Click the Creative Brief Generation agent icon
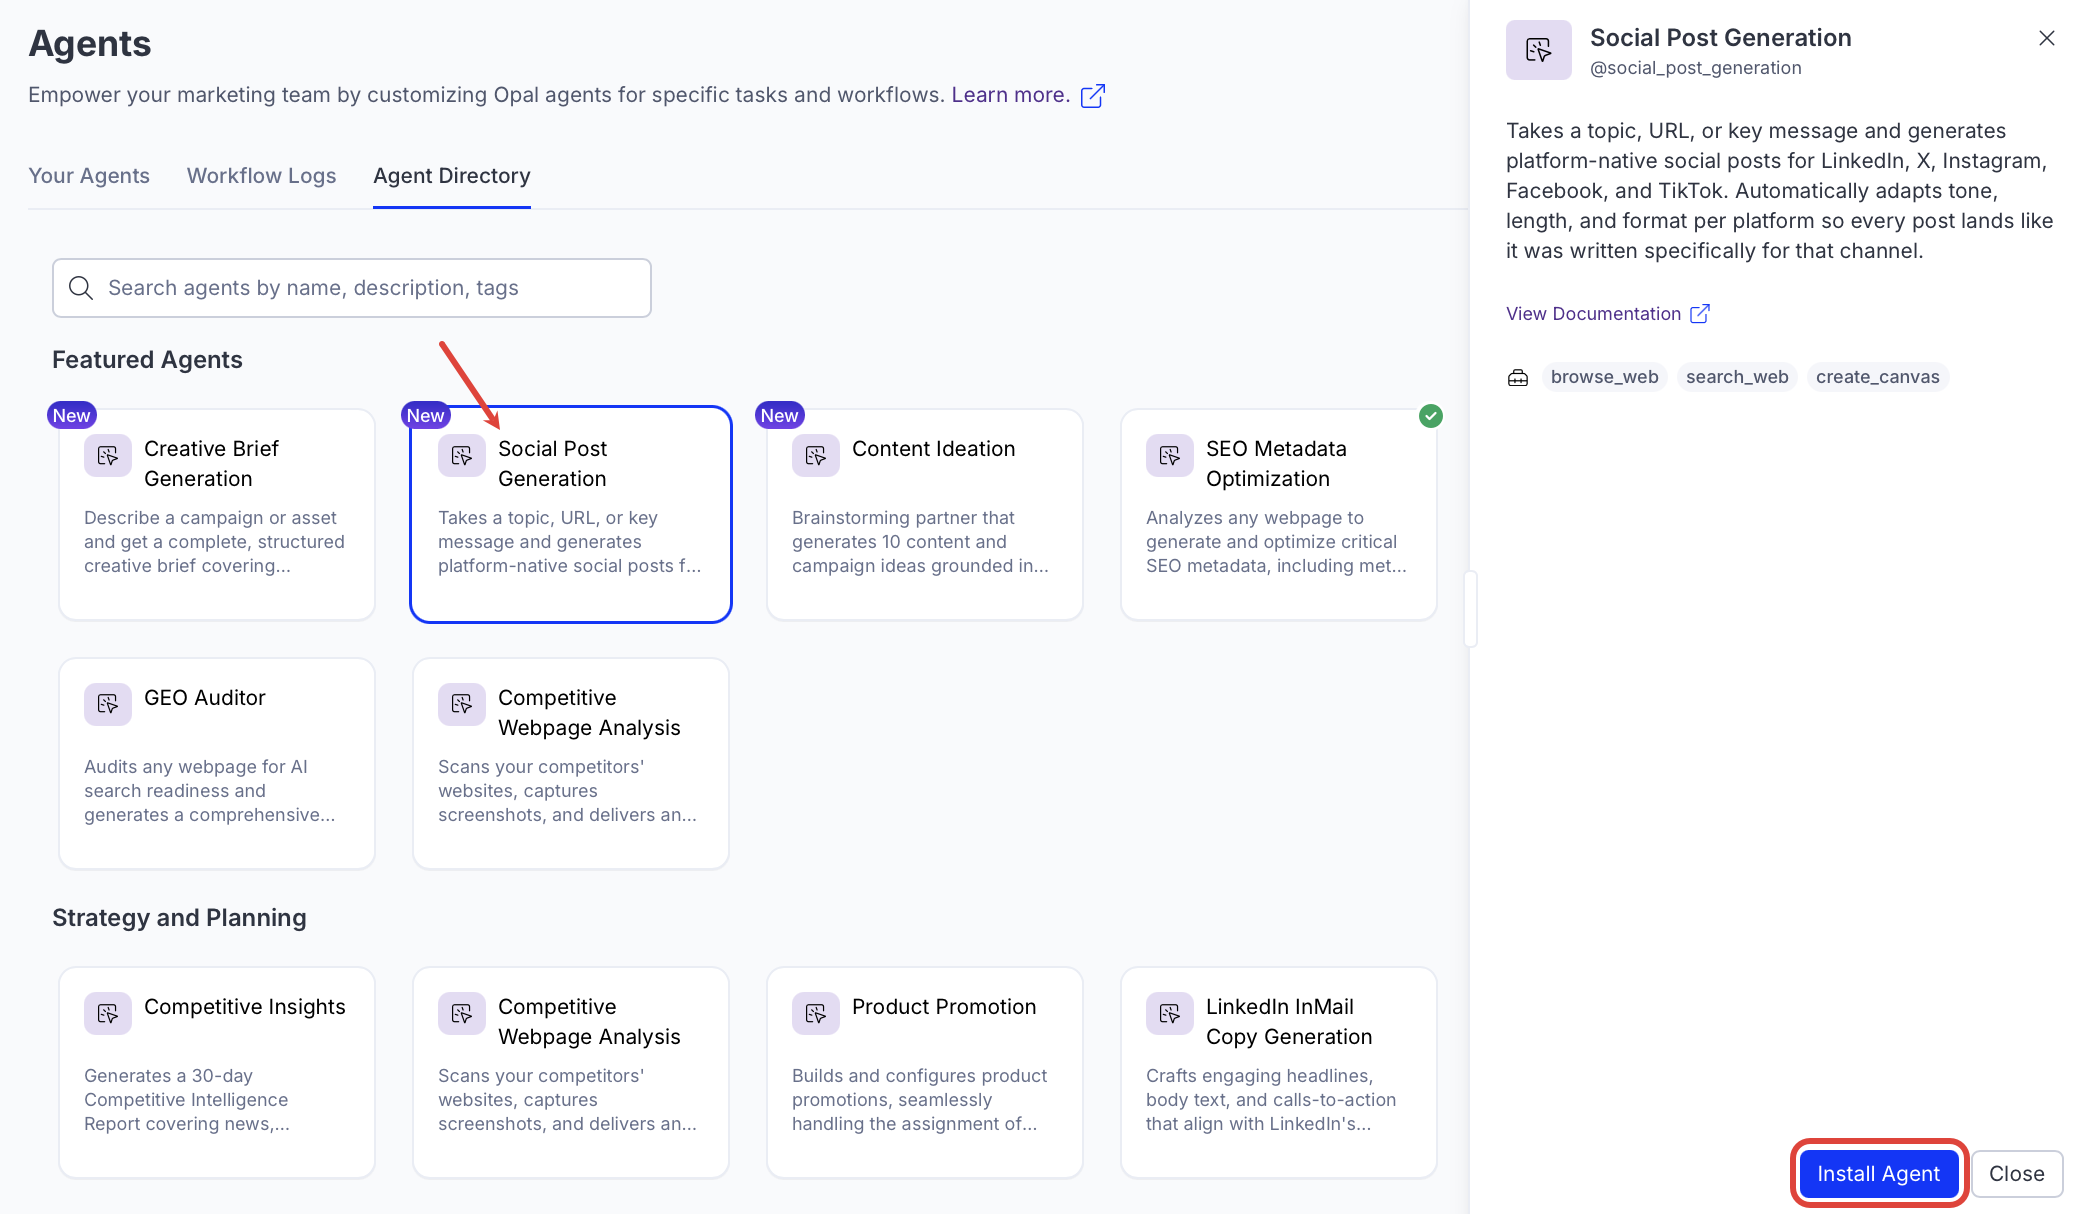This screenshot has height=1214, width=2094. point(108,456)
